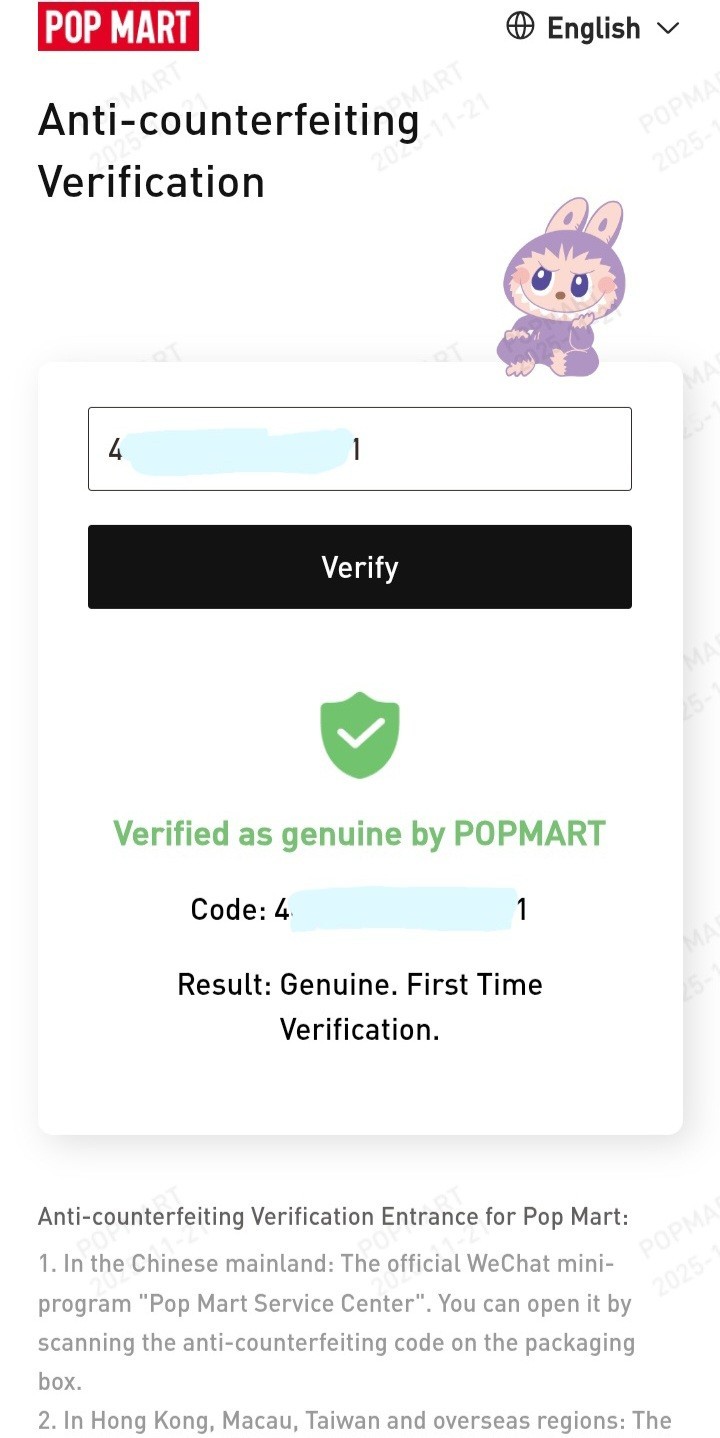The image size is (720, 1438).
Task: Select the Verified as genuine by POPMART text
Action: tap(360, 833)
